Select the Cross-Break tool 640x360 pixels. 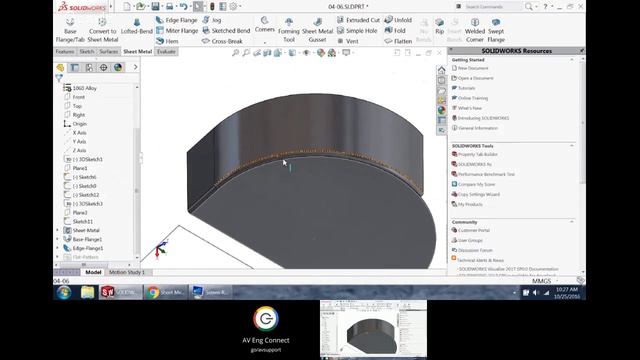coord(222,41)
